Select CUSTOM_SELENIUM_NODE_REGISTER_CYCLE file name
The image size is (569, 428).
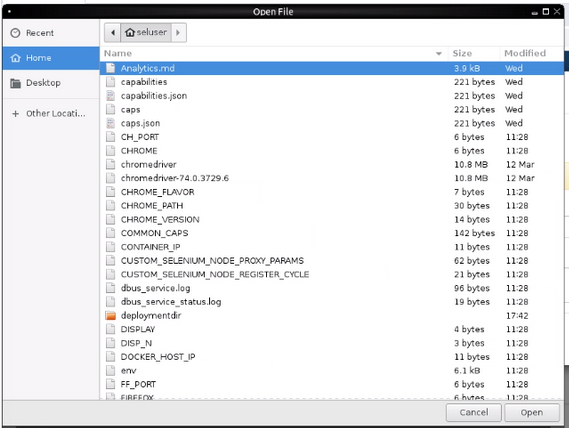point(215,274)
